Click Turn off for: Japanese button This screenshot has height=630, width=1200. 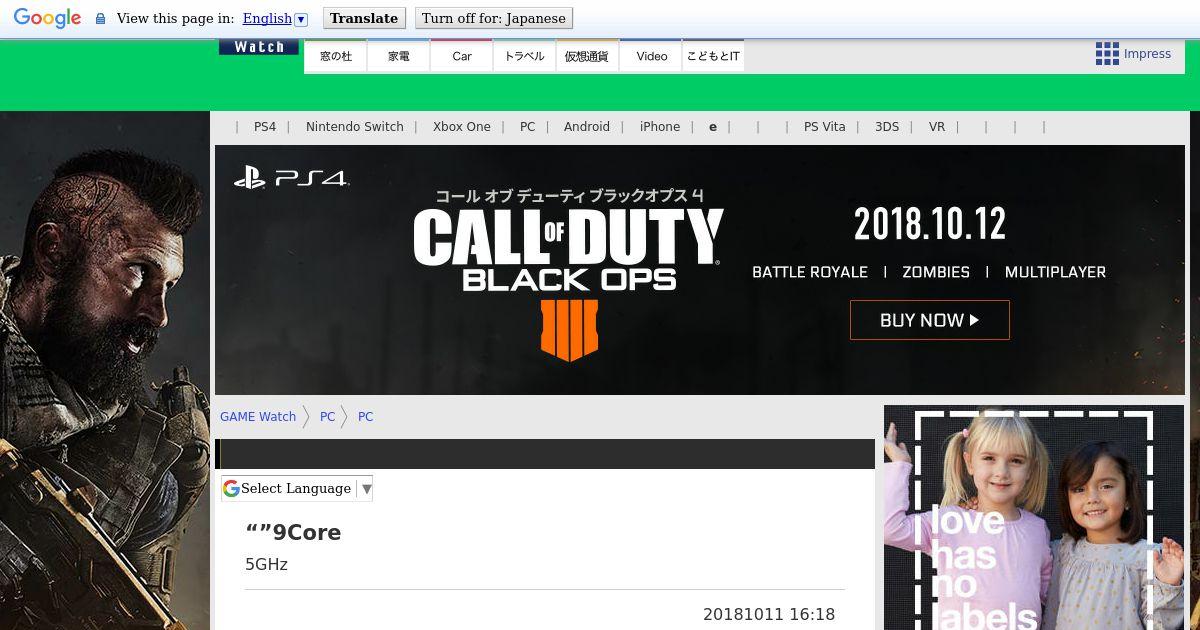pyautogui.click(x=494, y=18)
